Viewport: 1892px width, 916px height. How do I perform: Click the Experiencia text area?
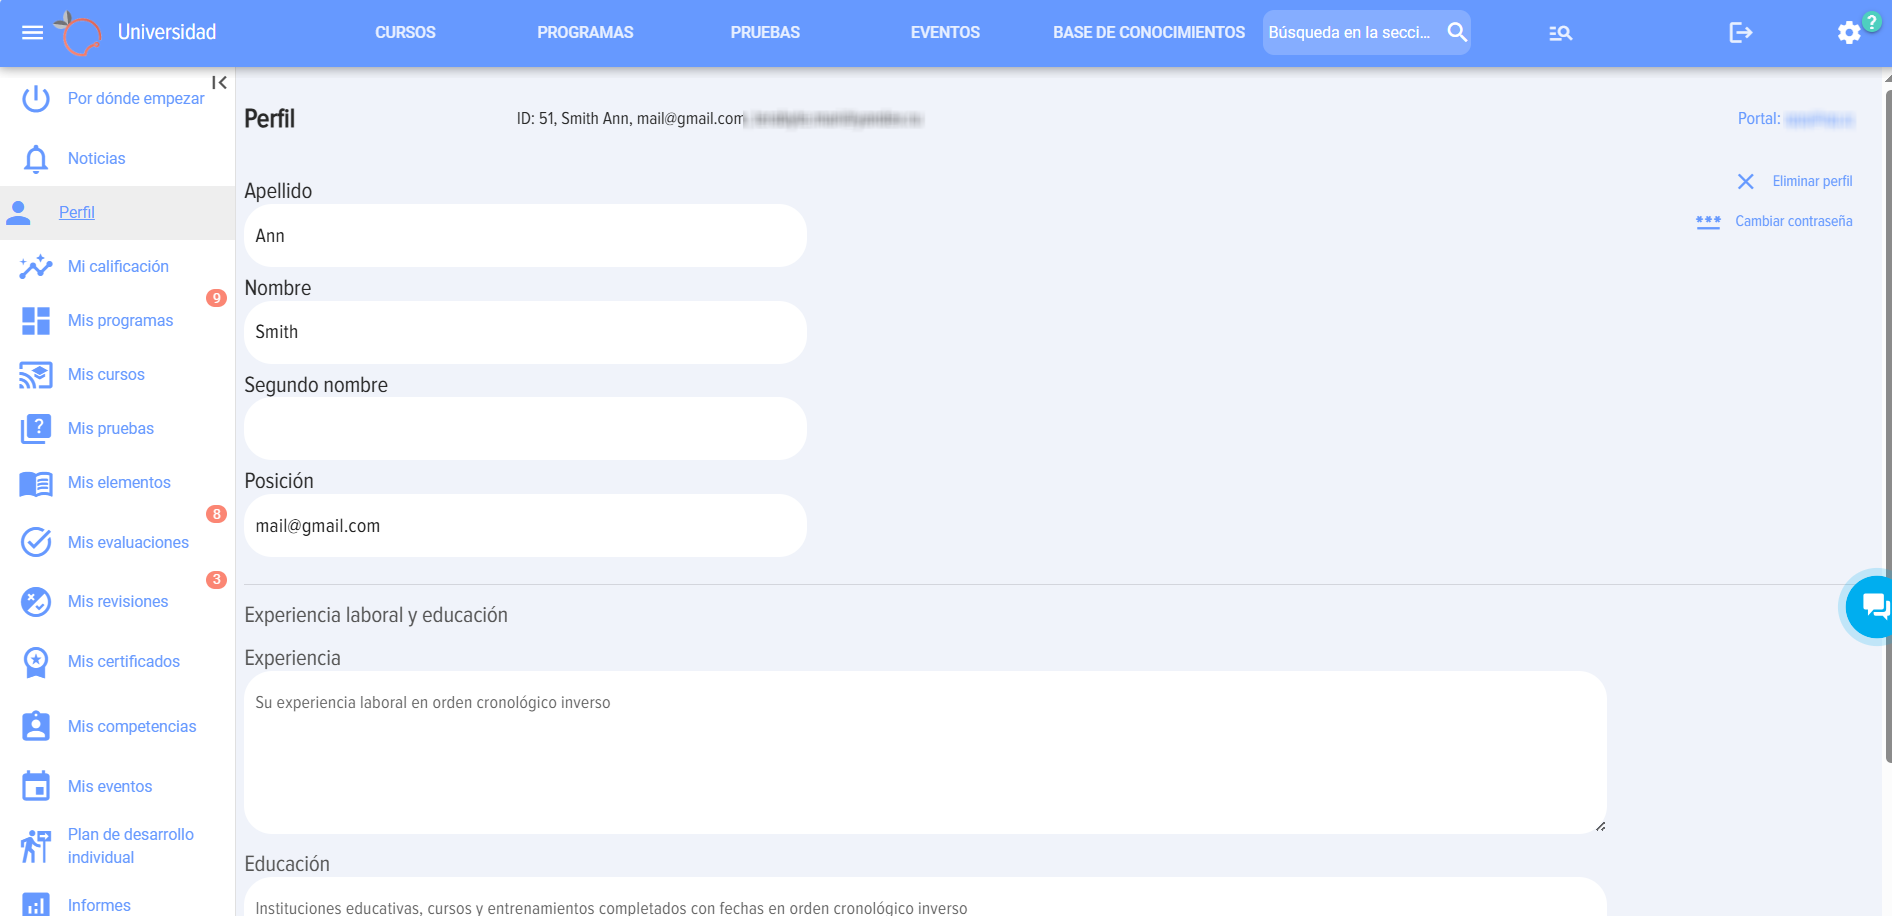[x=925, y=752]
